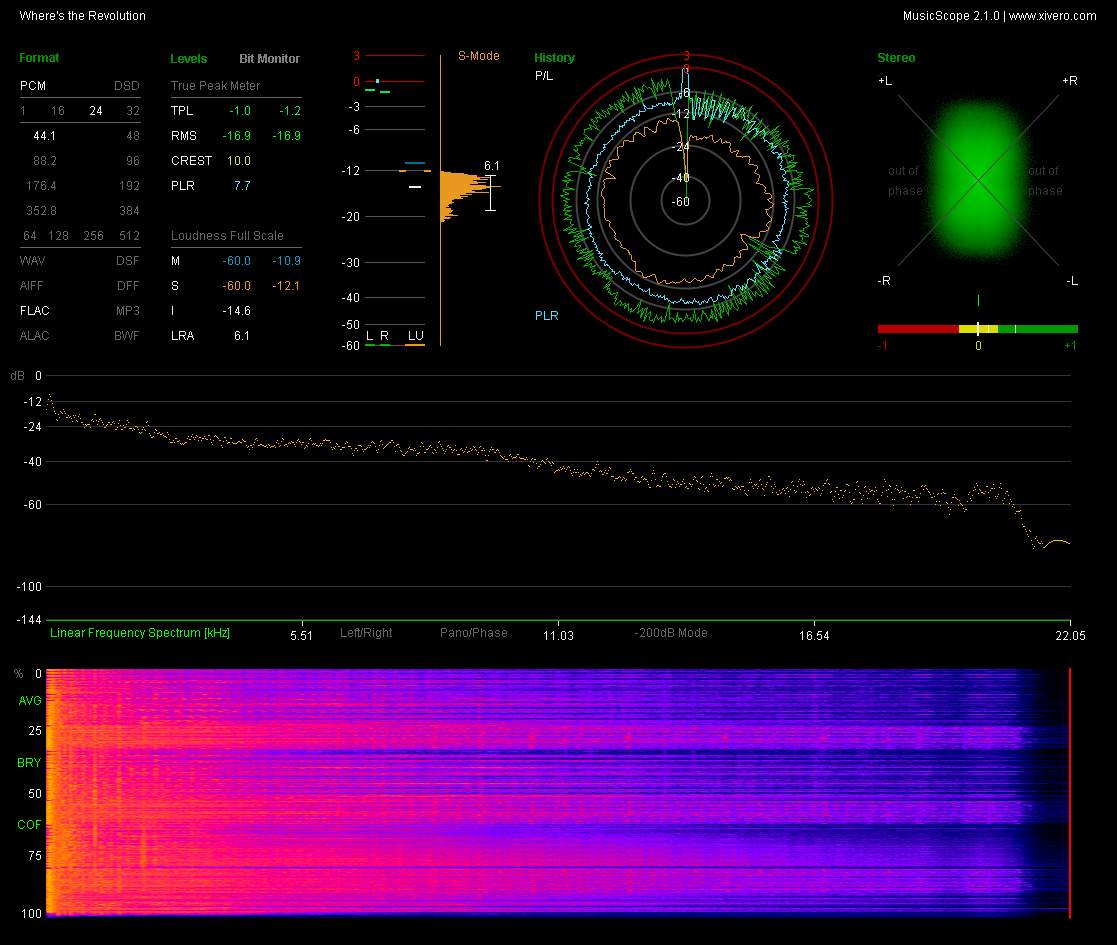Image resolution: width=1117 pixels, height=945 pixels.
Task: Toggle S-Mode on the loudness histogram
Action: [478, 56]
